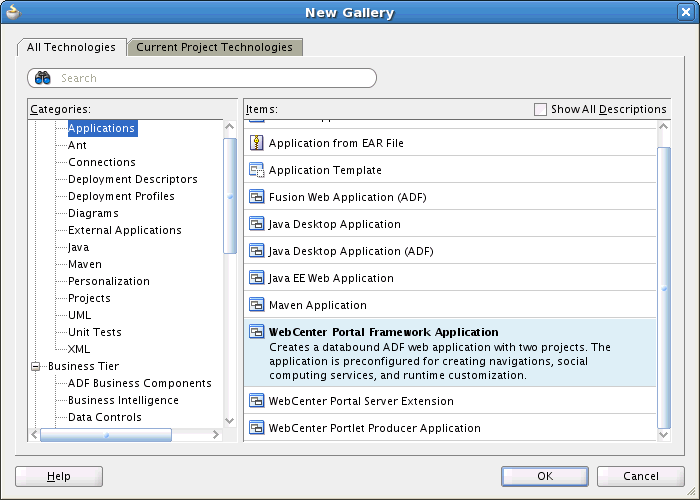Select the Applications category
Viewport: 700px width, 500px height.
[102, 128]
